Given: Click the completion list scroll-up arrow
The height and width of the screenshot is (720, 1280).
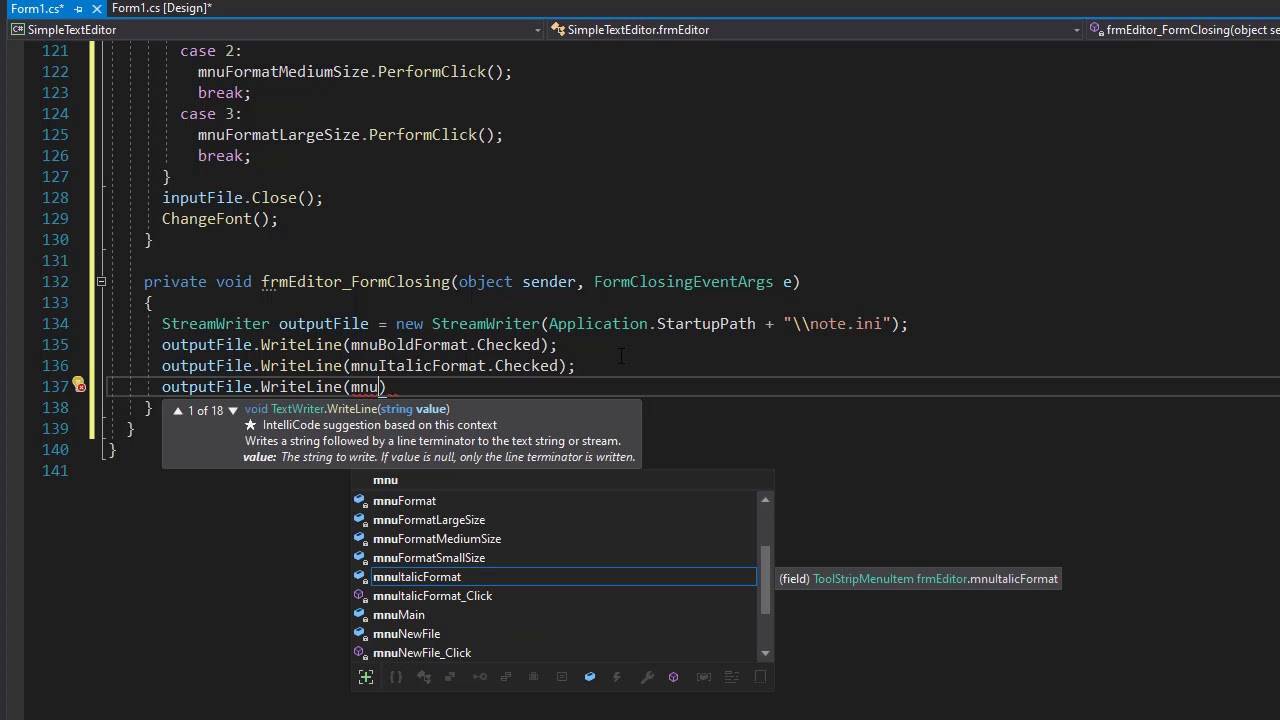Looking at the screenshot, I should pyautogui.click(x=766, y=499).
